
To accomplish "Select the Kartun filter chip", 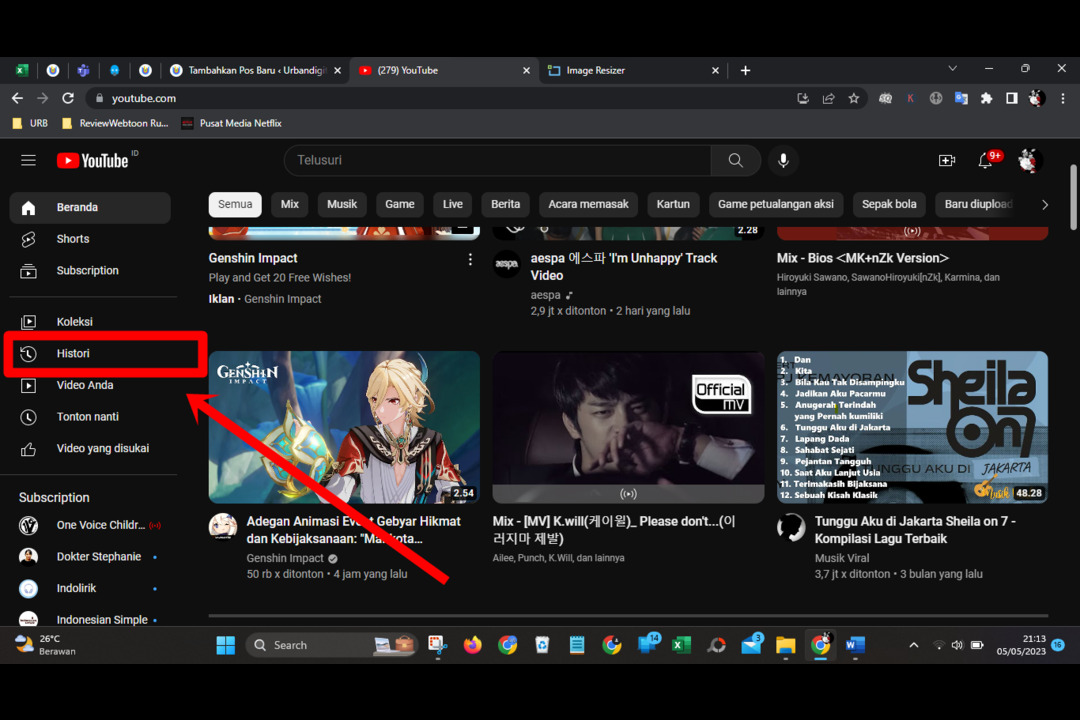I will pyautogui.click(x=673, y=204).
